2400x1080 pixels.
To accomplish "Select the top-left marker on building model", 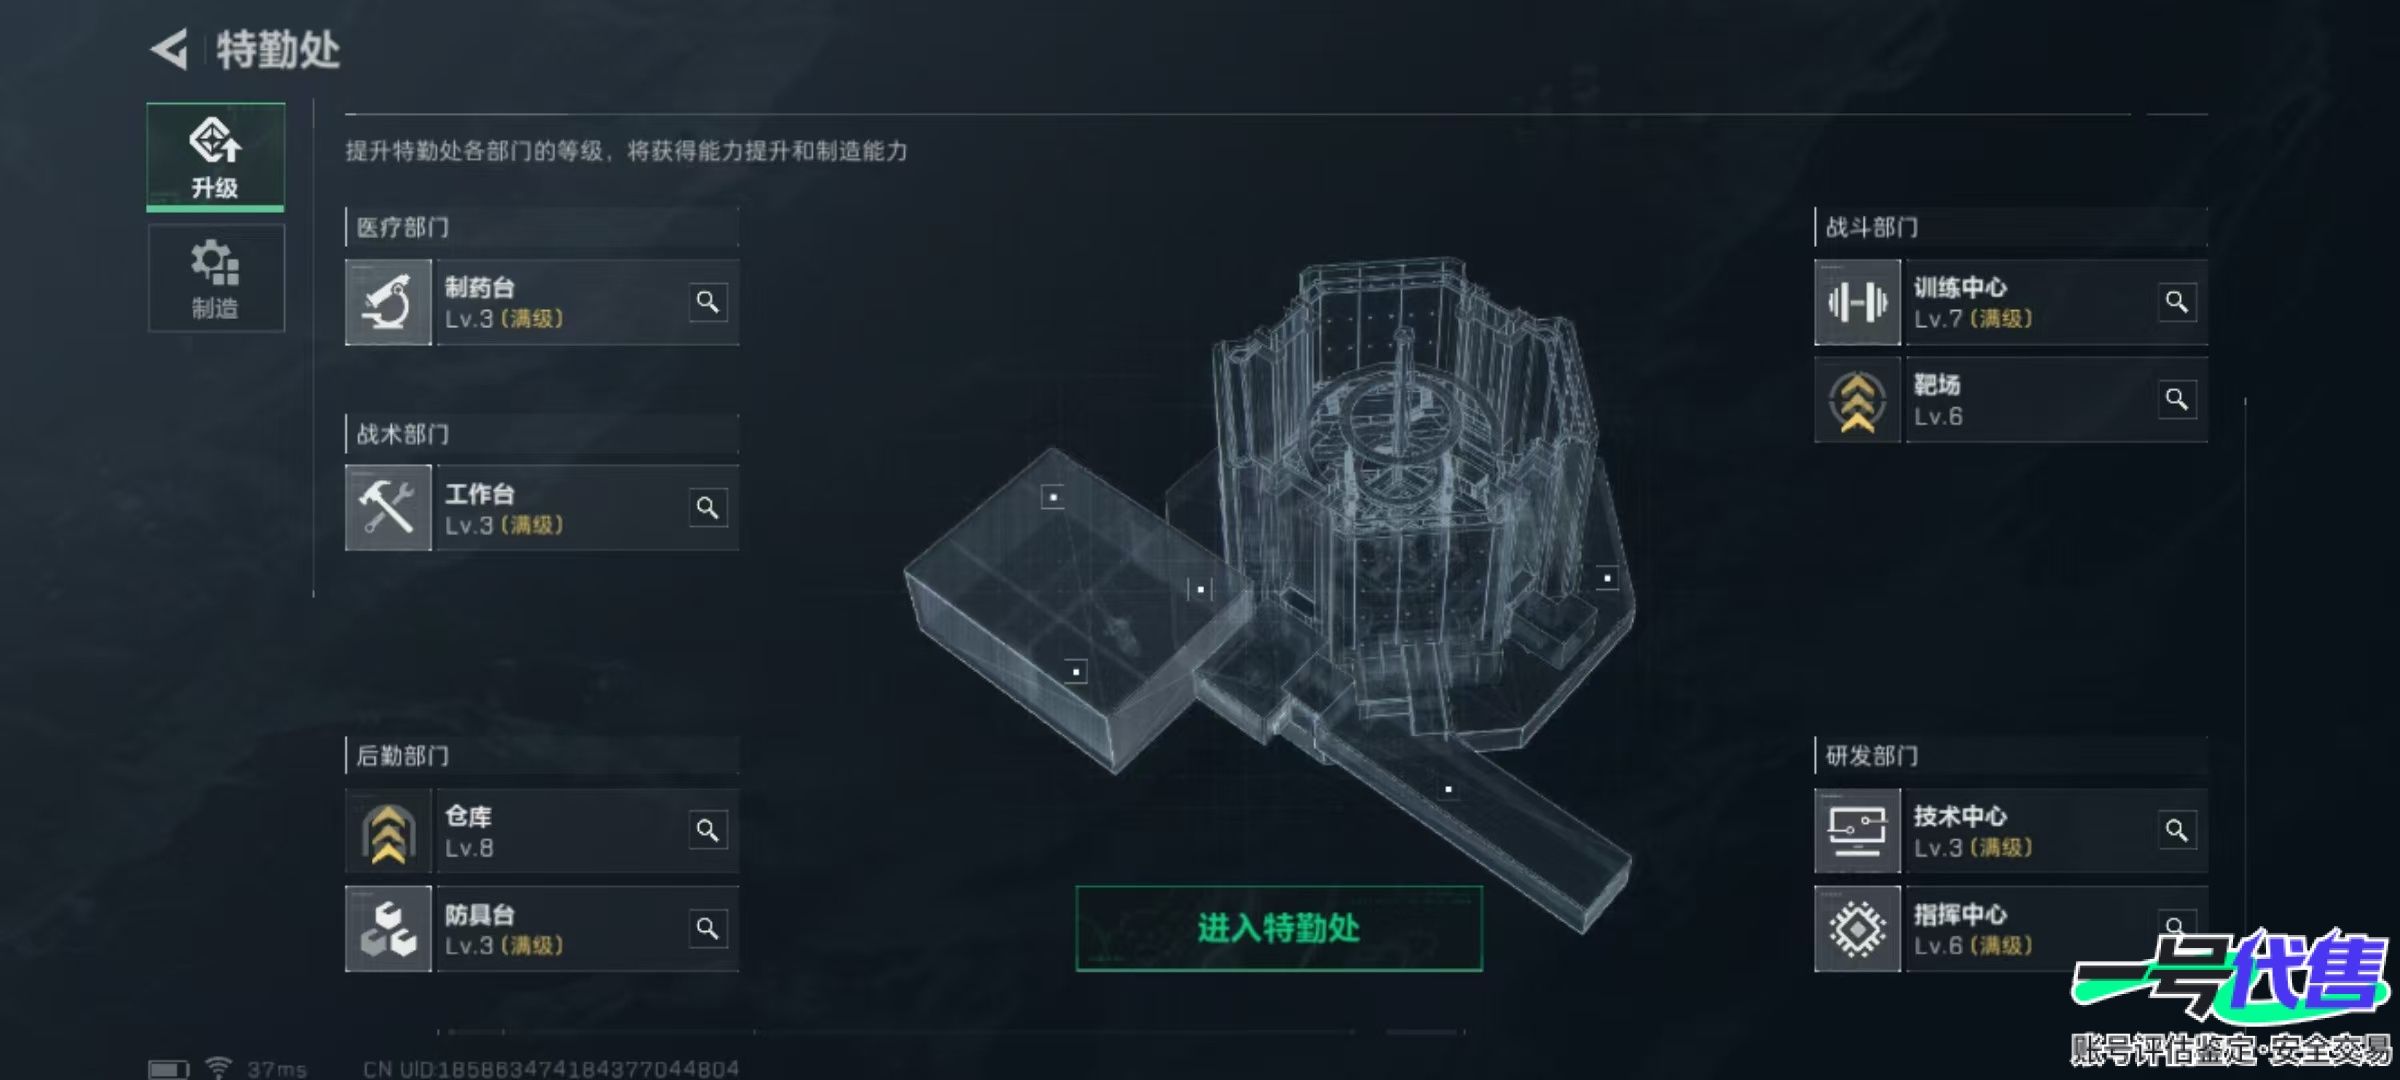I will [1052, 497].
